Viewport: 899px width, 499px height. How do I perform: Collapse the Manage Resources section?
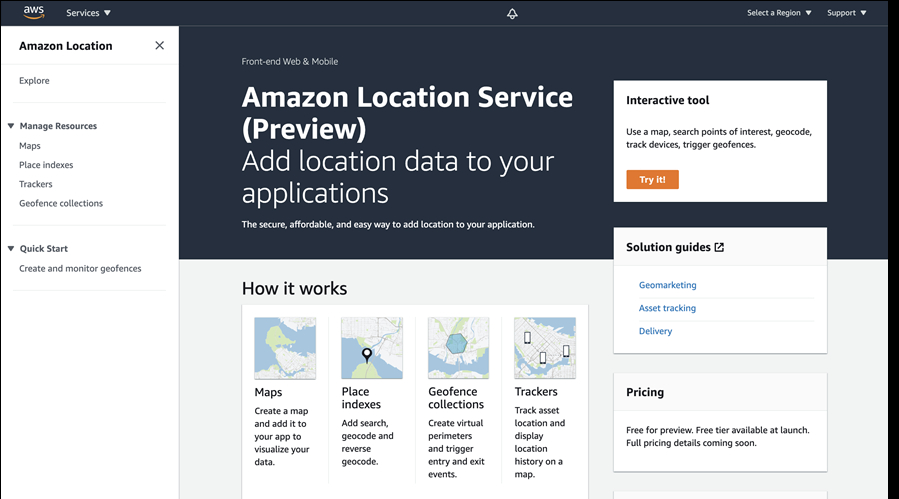(11, 126)
